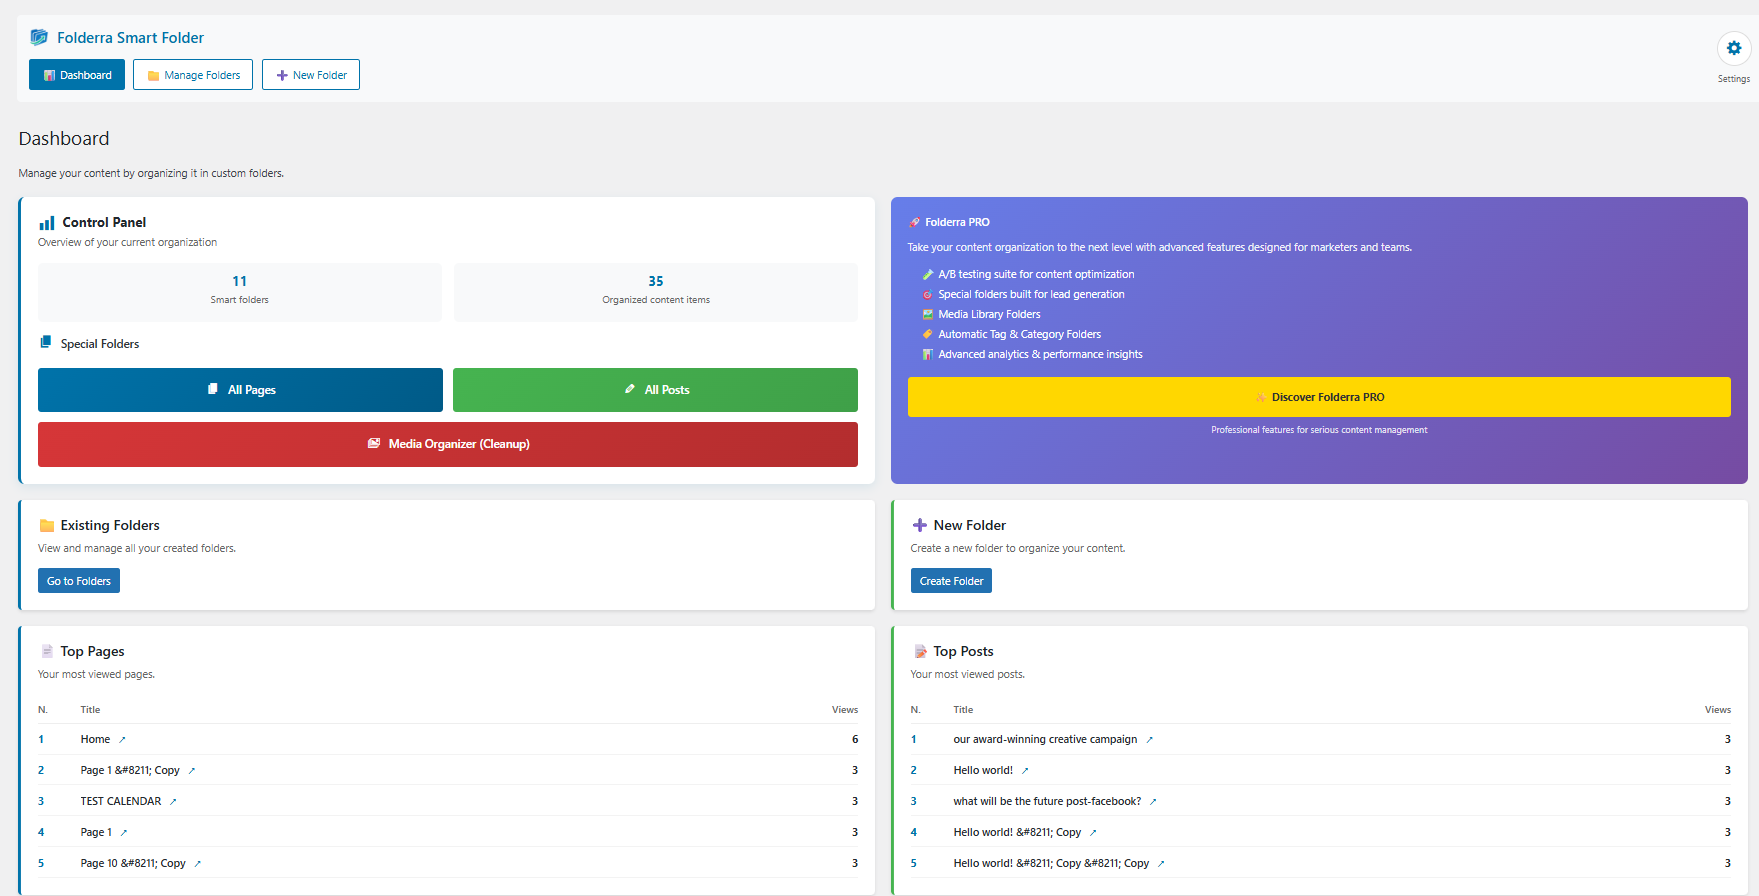
Task: Open external link icon for Page 10 – Copy
Action: (x=197, y=864)
